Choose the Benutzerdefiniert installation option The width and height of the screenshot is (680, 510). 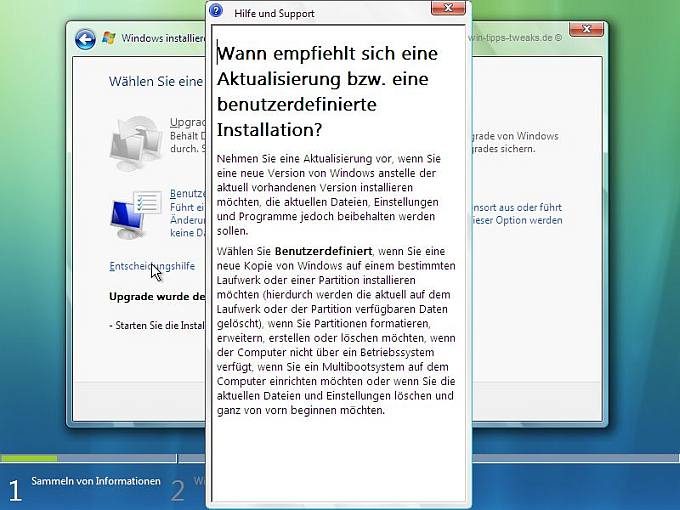click(188, 213)
